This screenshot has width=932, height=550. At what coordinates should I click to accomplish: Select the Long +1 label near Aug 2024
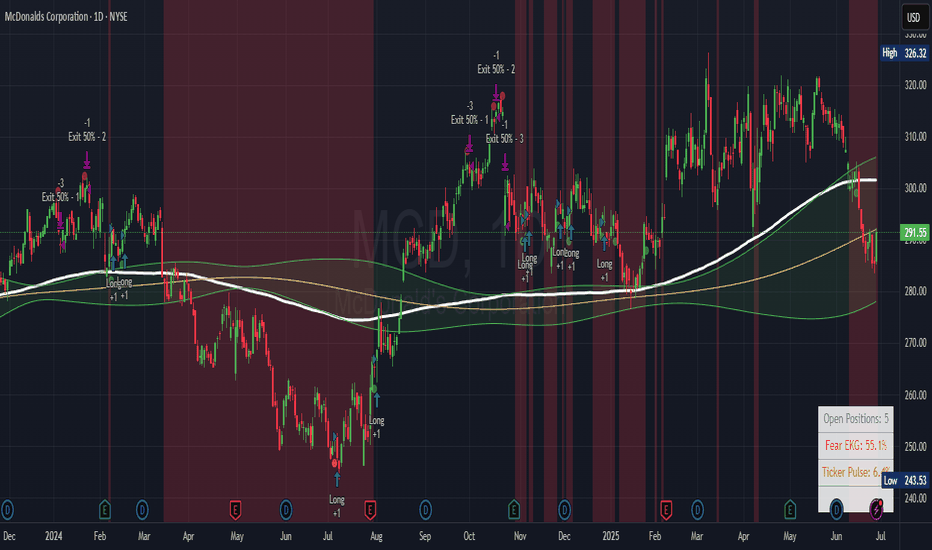[376, 427]
